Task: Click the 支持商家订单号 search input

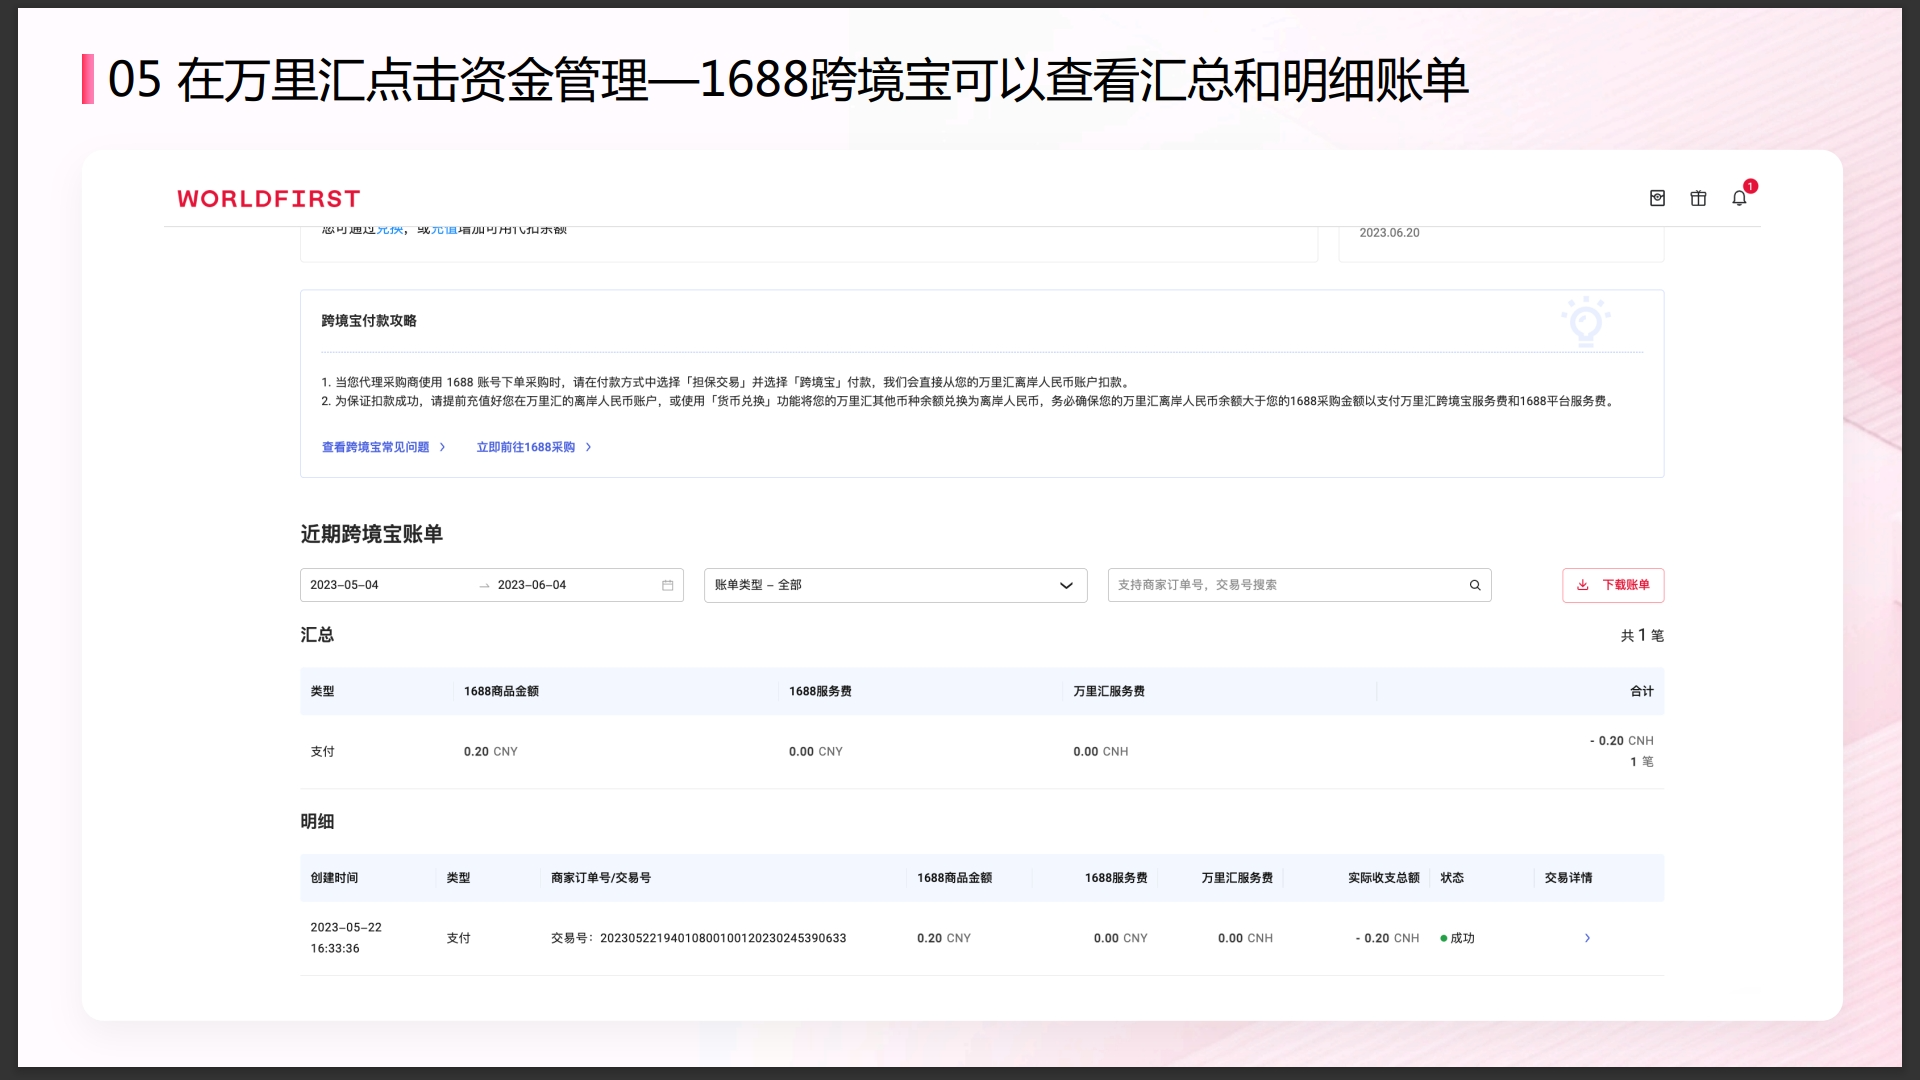Action: click(1250, 585)
